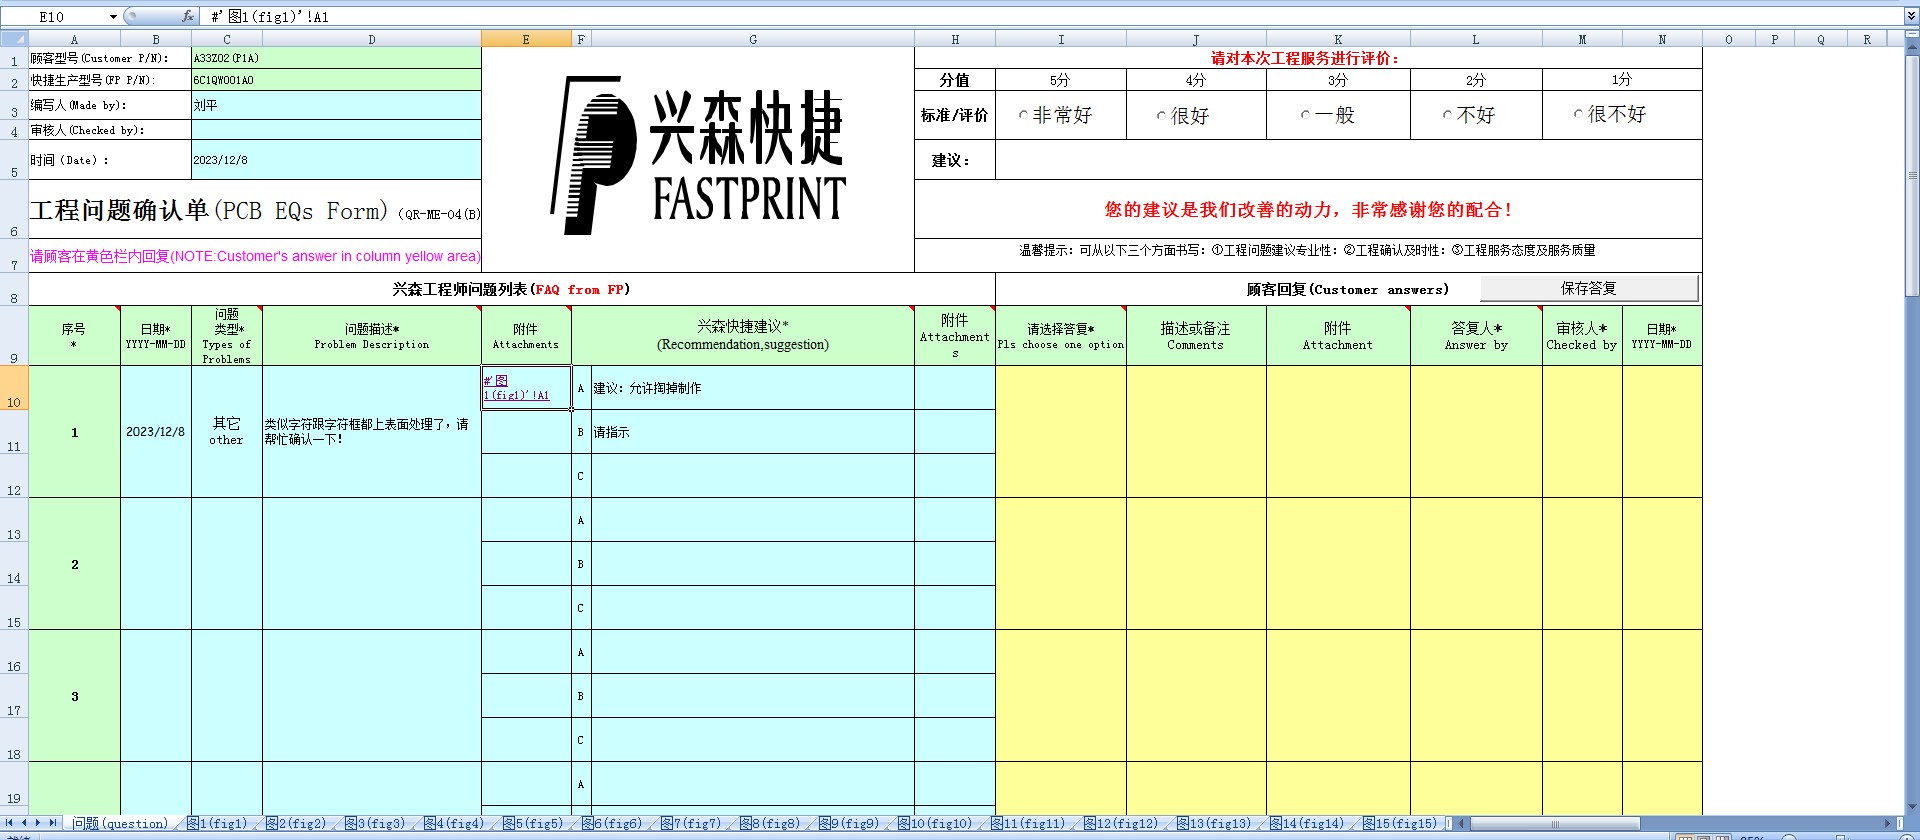Viewport: 1920px width, 840px height.
Task: Click the customer P/N cell A33Z02 (P1A)
Action: click(x=336, y=58)
